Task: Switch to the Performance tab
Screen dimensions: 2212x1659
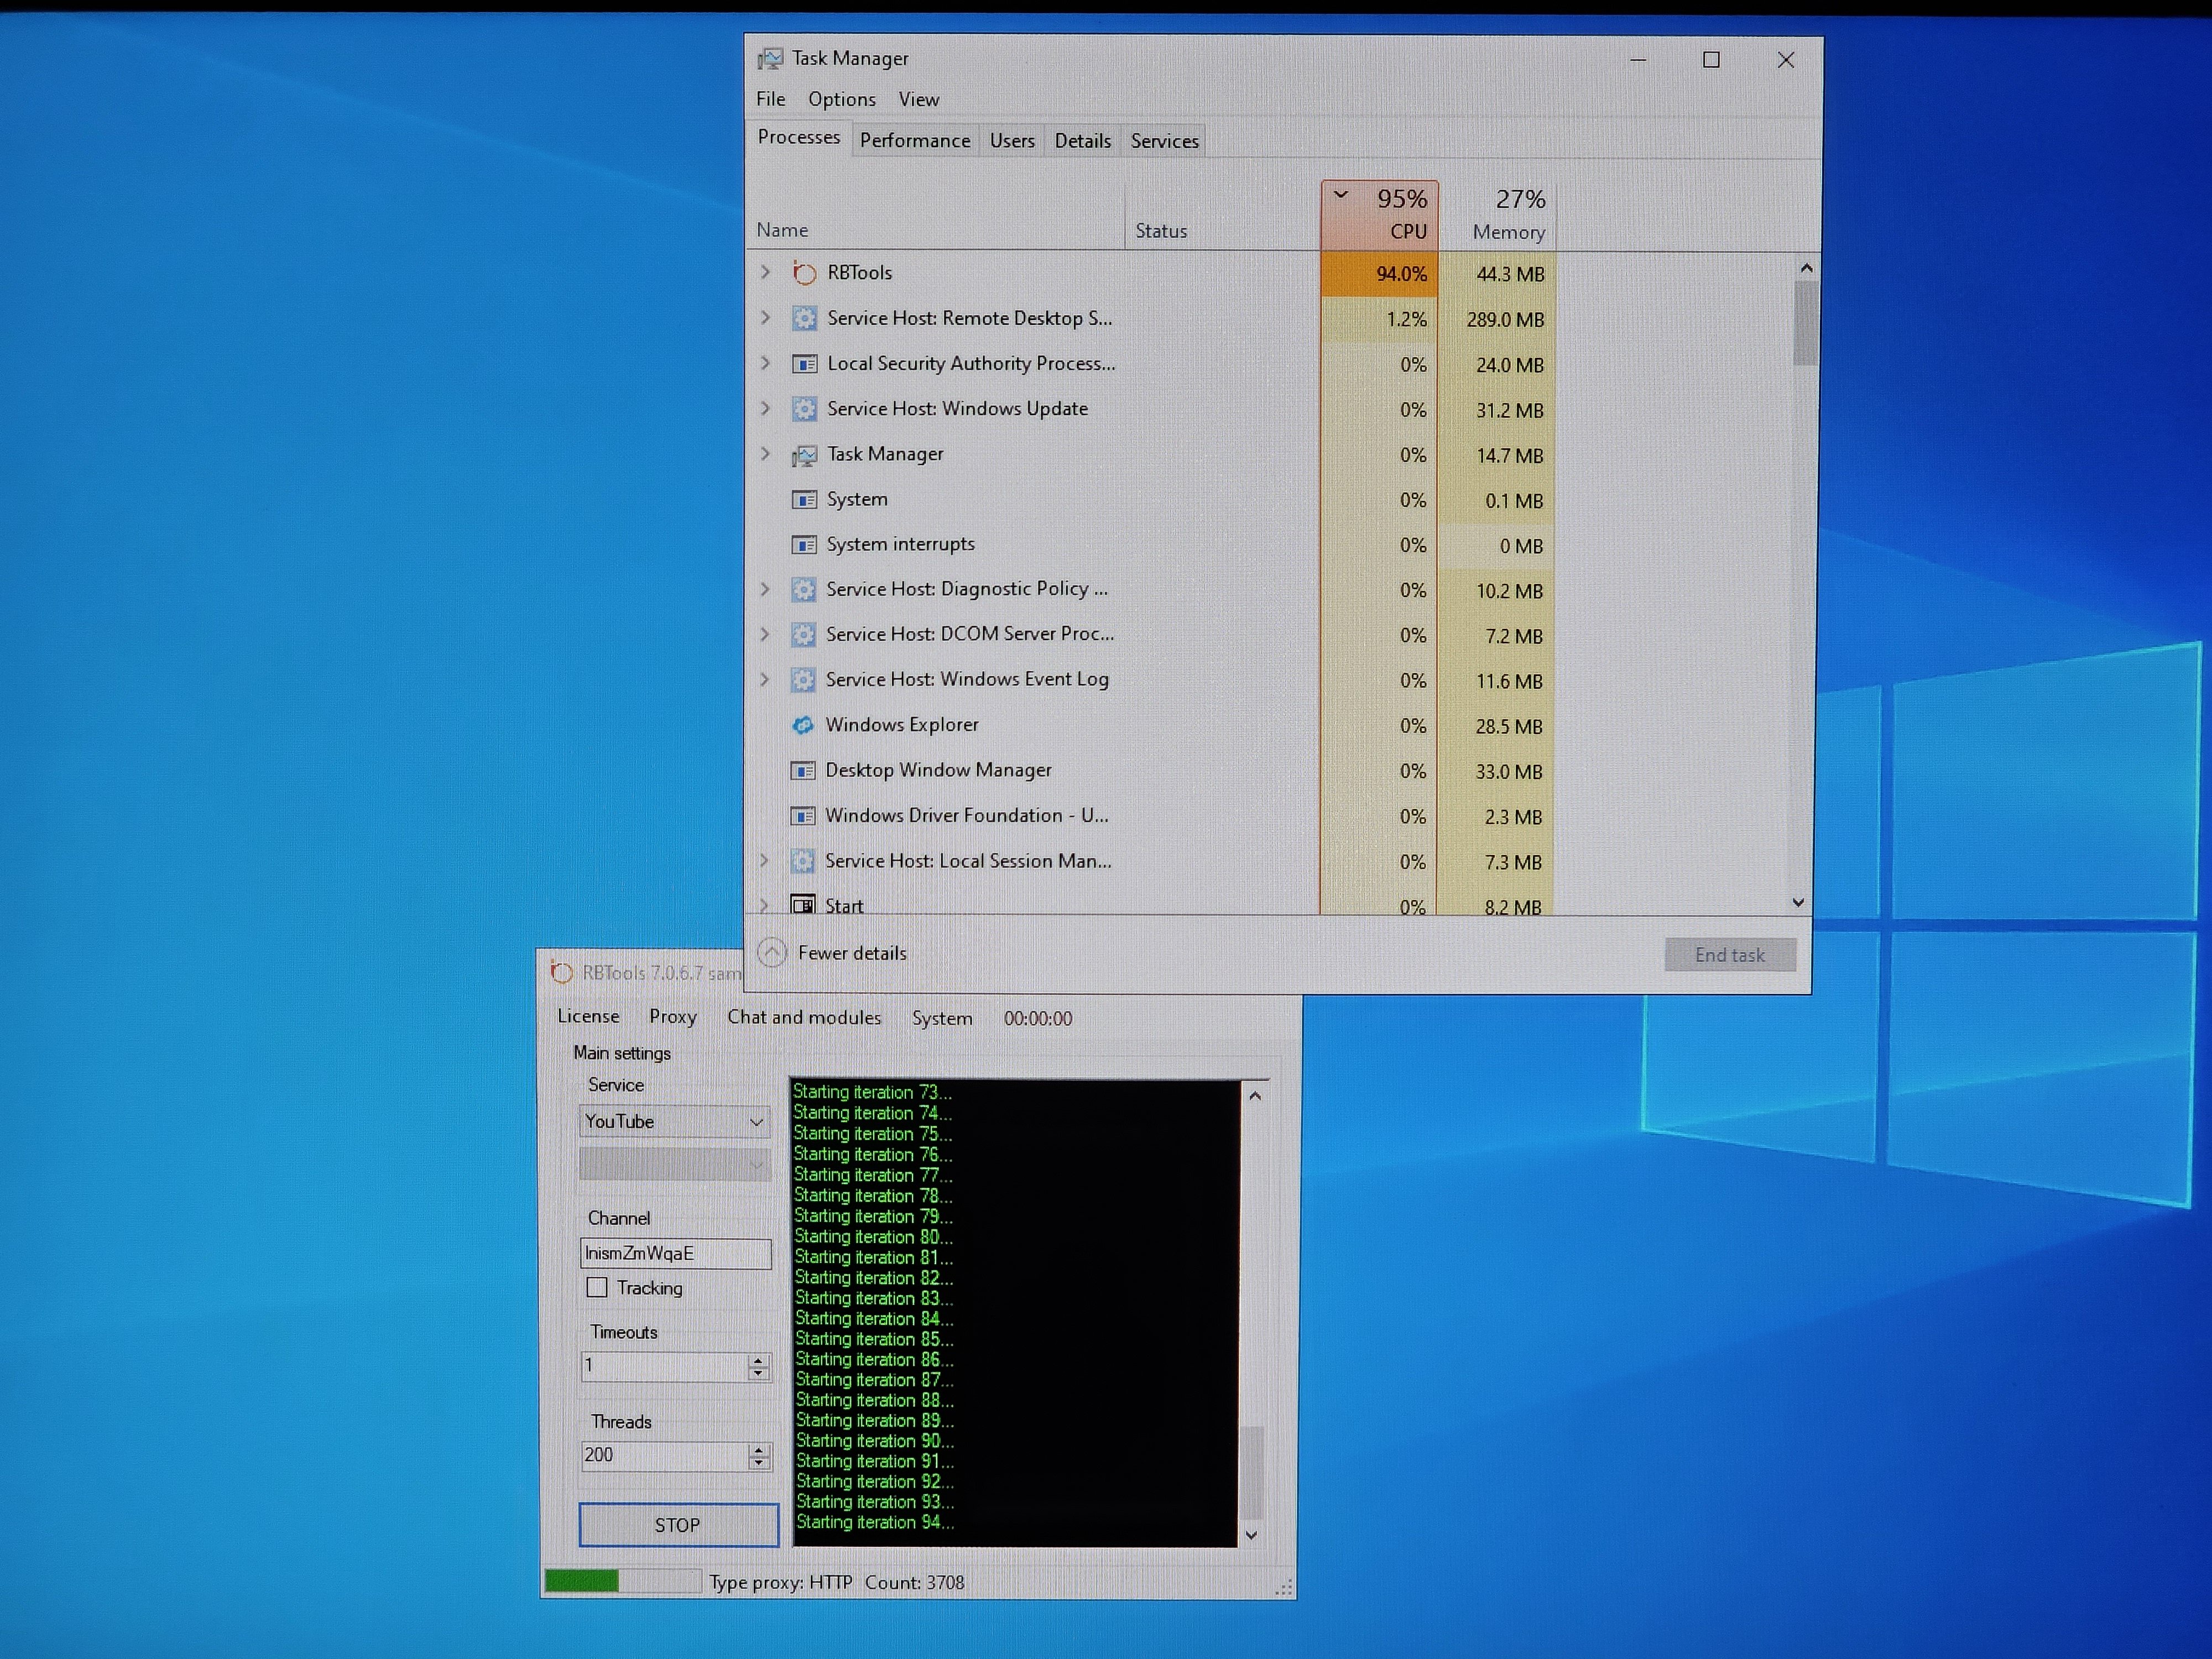Action: tap(914, 141)
